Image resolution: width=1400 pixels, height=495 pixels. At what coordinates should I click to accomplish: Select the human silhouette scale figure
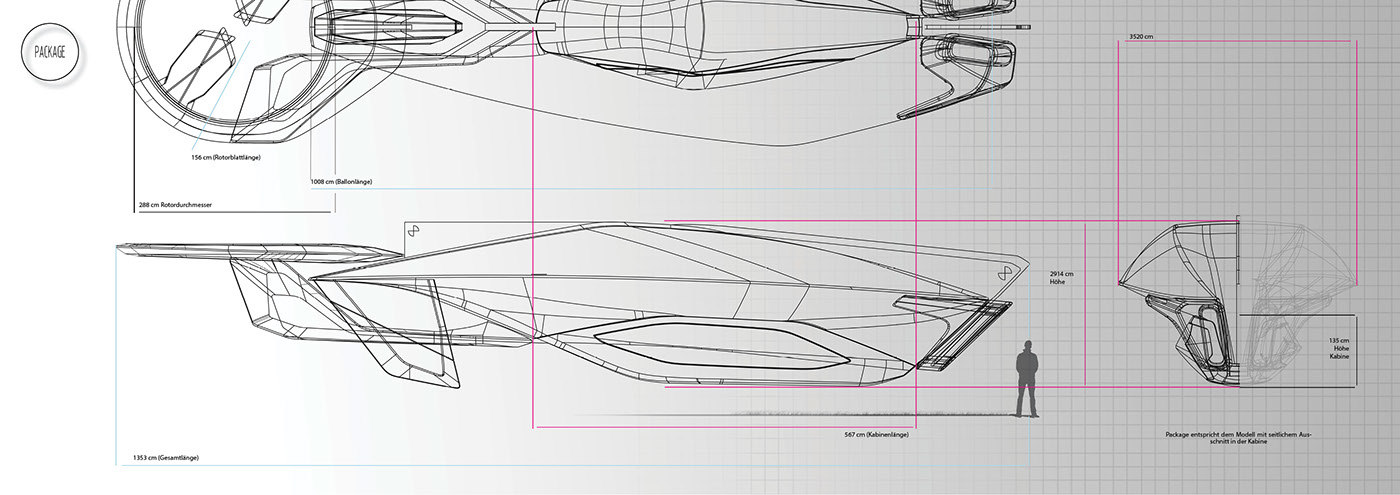click(1026, 379)
